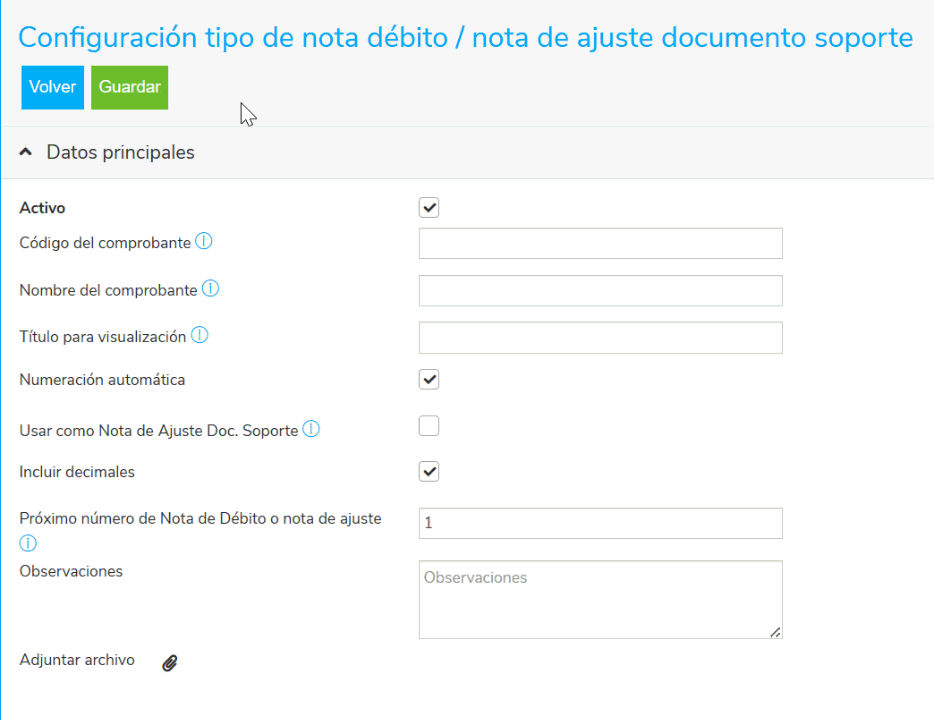The height and width of the screenshot is (720, 934).
Task: Click the paperclip attach file icon
Action: [x=170, y=662]
